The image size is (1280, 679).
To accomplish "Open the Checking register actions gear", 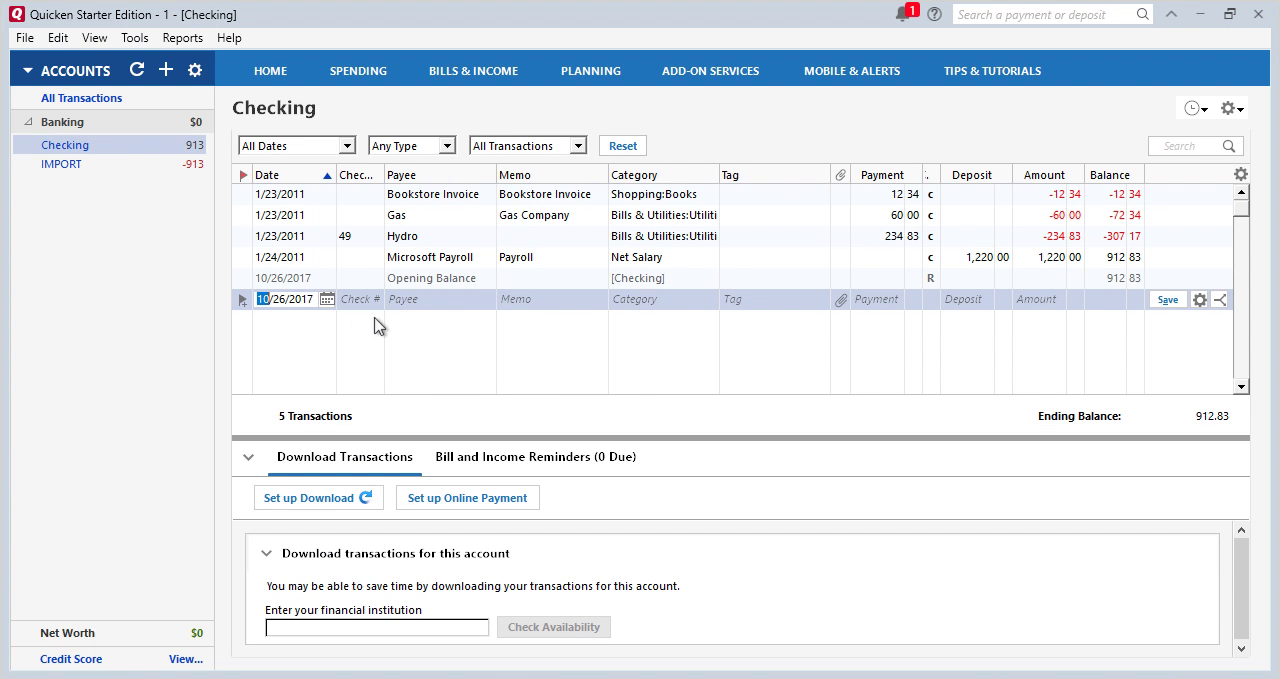I will (x=1231, y=108).
